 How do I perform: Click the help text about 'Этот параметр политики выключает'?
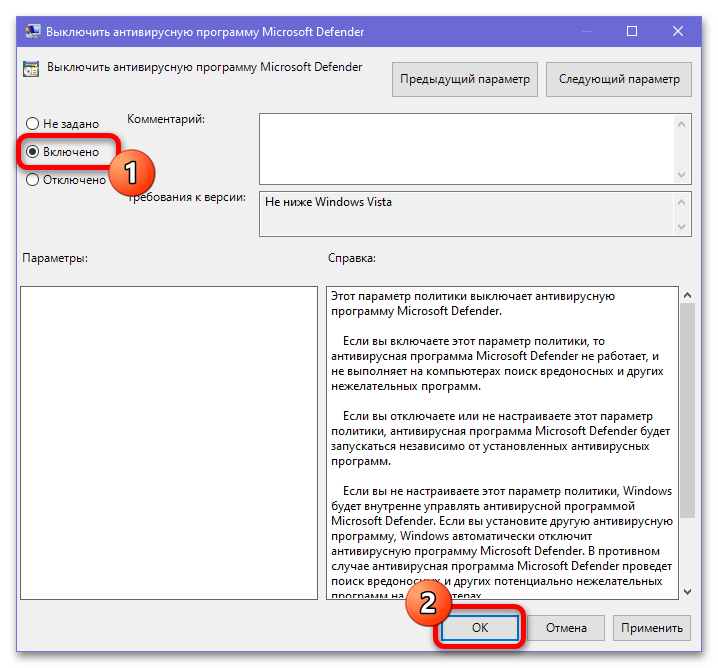[x=473, y=304]
